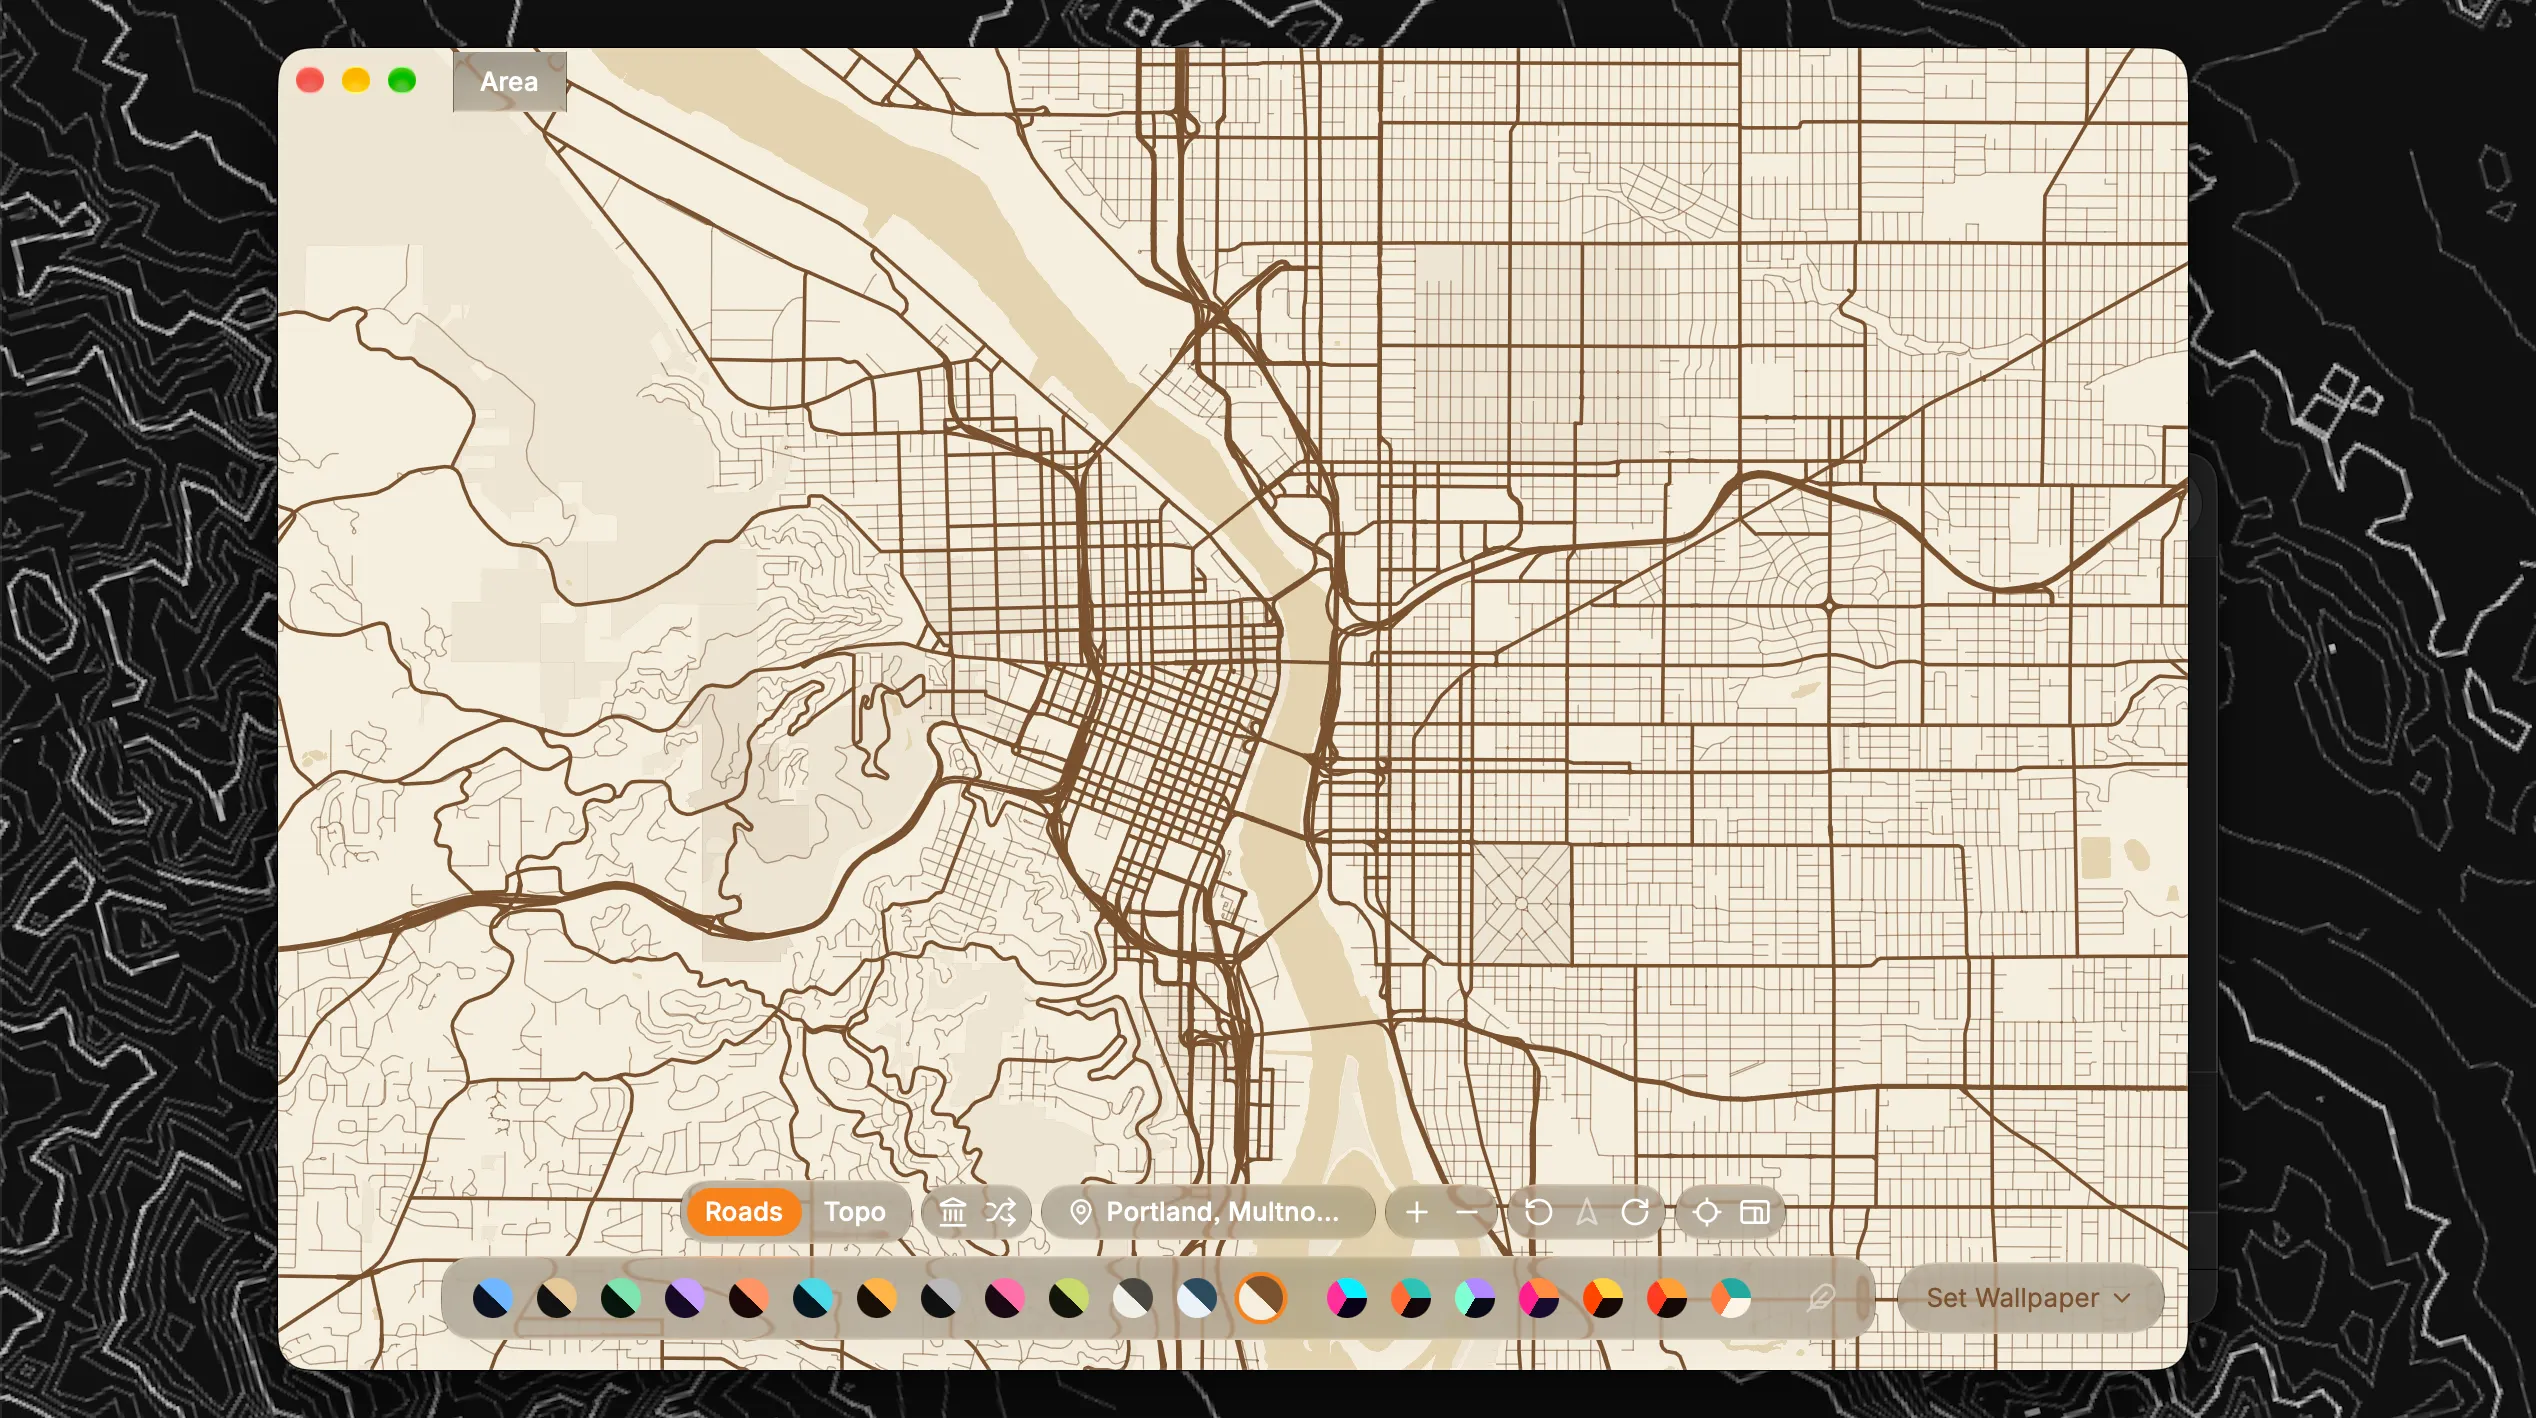Center map with the crosshair icon

(1707, 1212)
